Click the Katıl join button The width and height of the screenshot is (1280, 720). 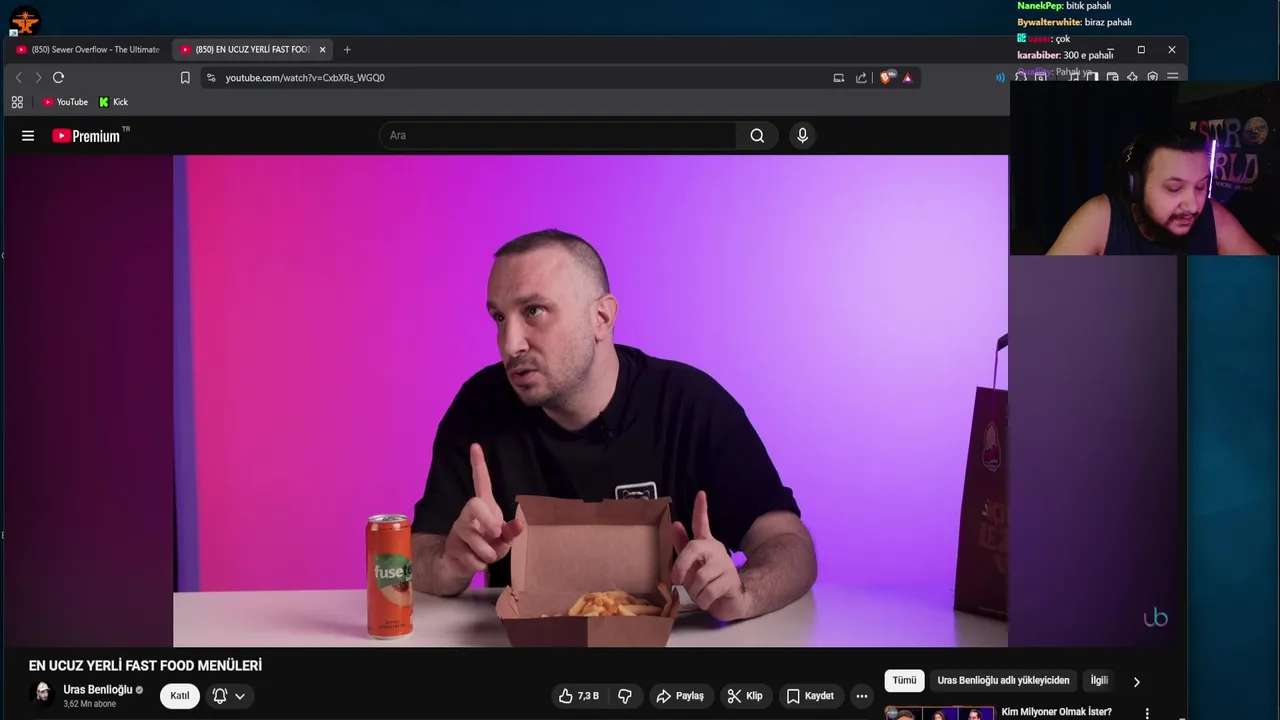tap(180, 696)
